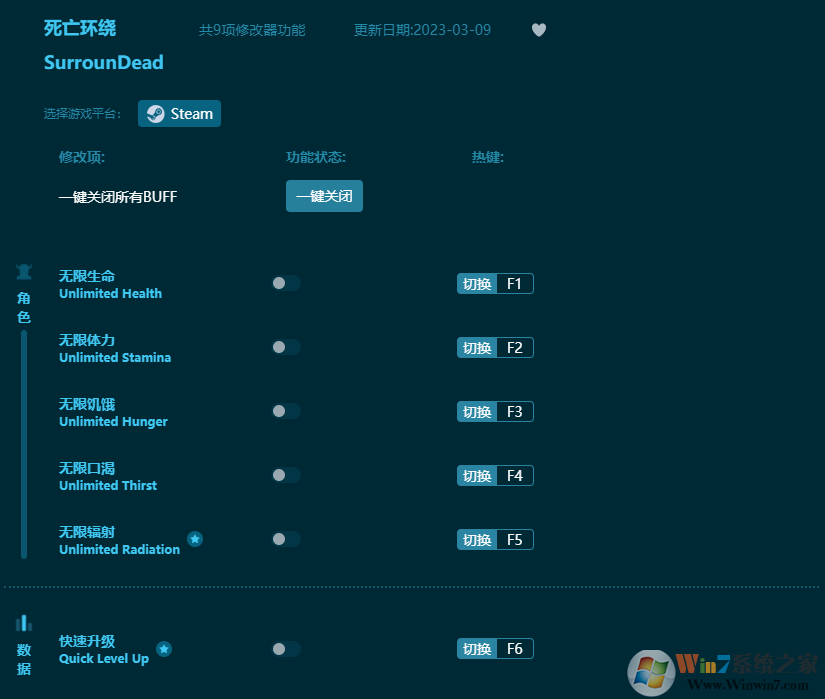
Task: Enable the Quick Level Up toggle
Action: point(285,648)
